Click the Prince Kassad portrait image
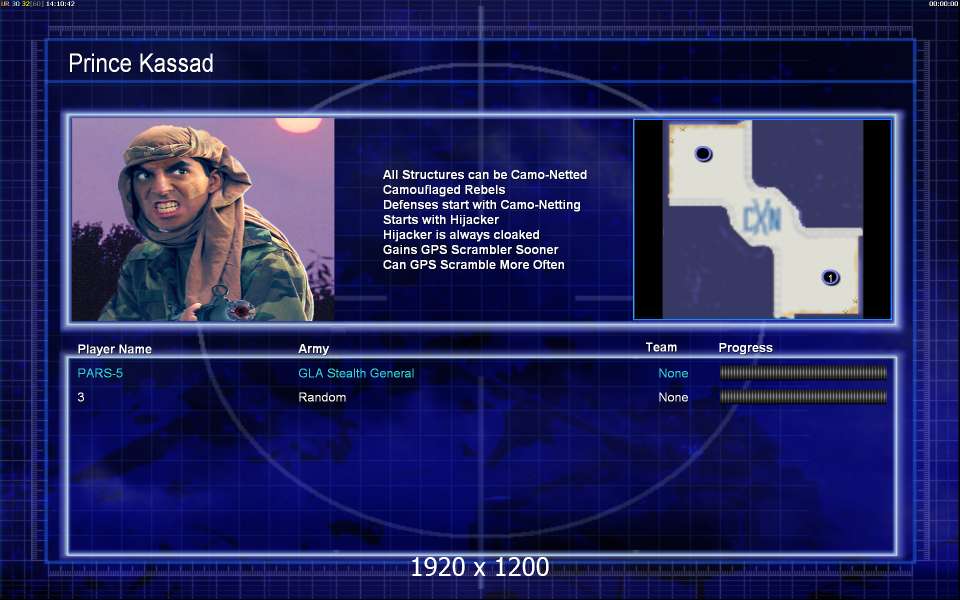Screen dimensions: 960x600 click(203, 219)
